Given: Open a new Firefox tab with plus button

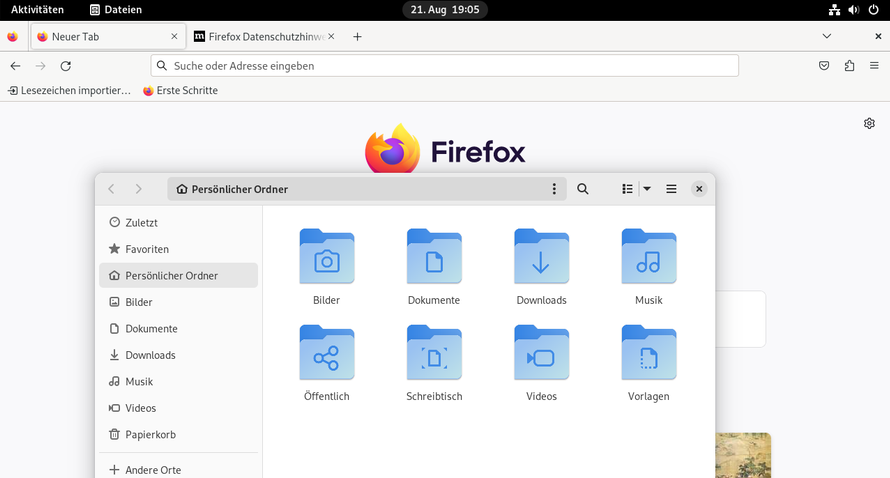Looking at the screenshot, I should (357, 36).
